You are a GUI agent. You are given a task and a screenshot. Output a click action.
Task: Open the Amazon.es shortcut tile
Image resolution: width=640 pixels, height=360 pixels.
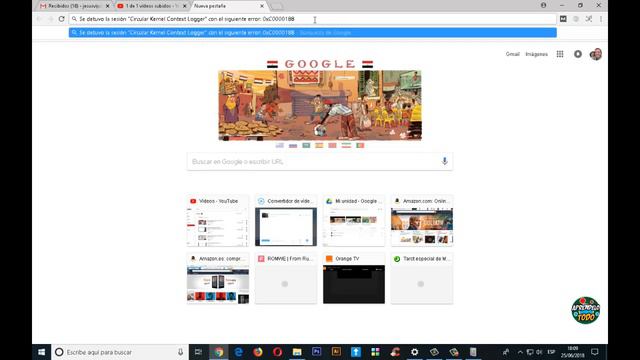218,278
